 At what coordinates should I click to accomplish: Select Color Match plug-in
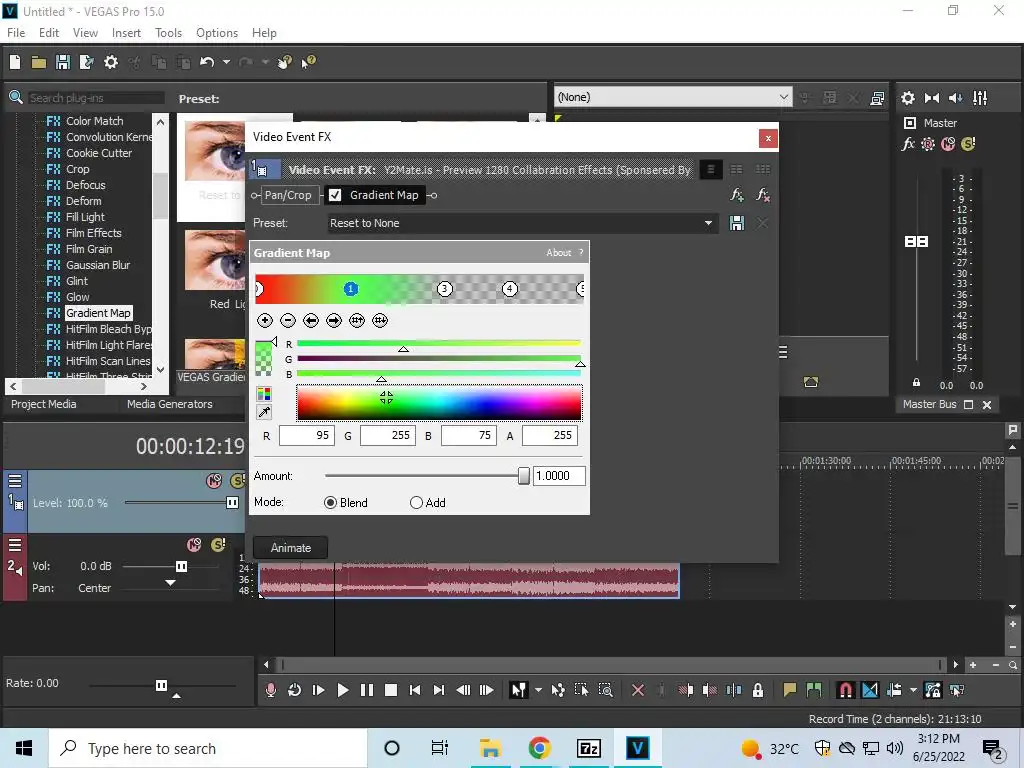point(94,121)
